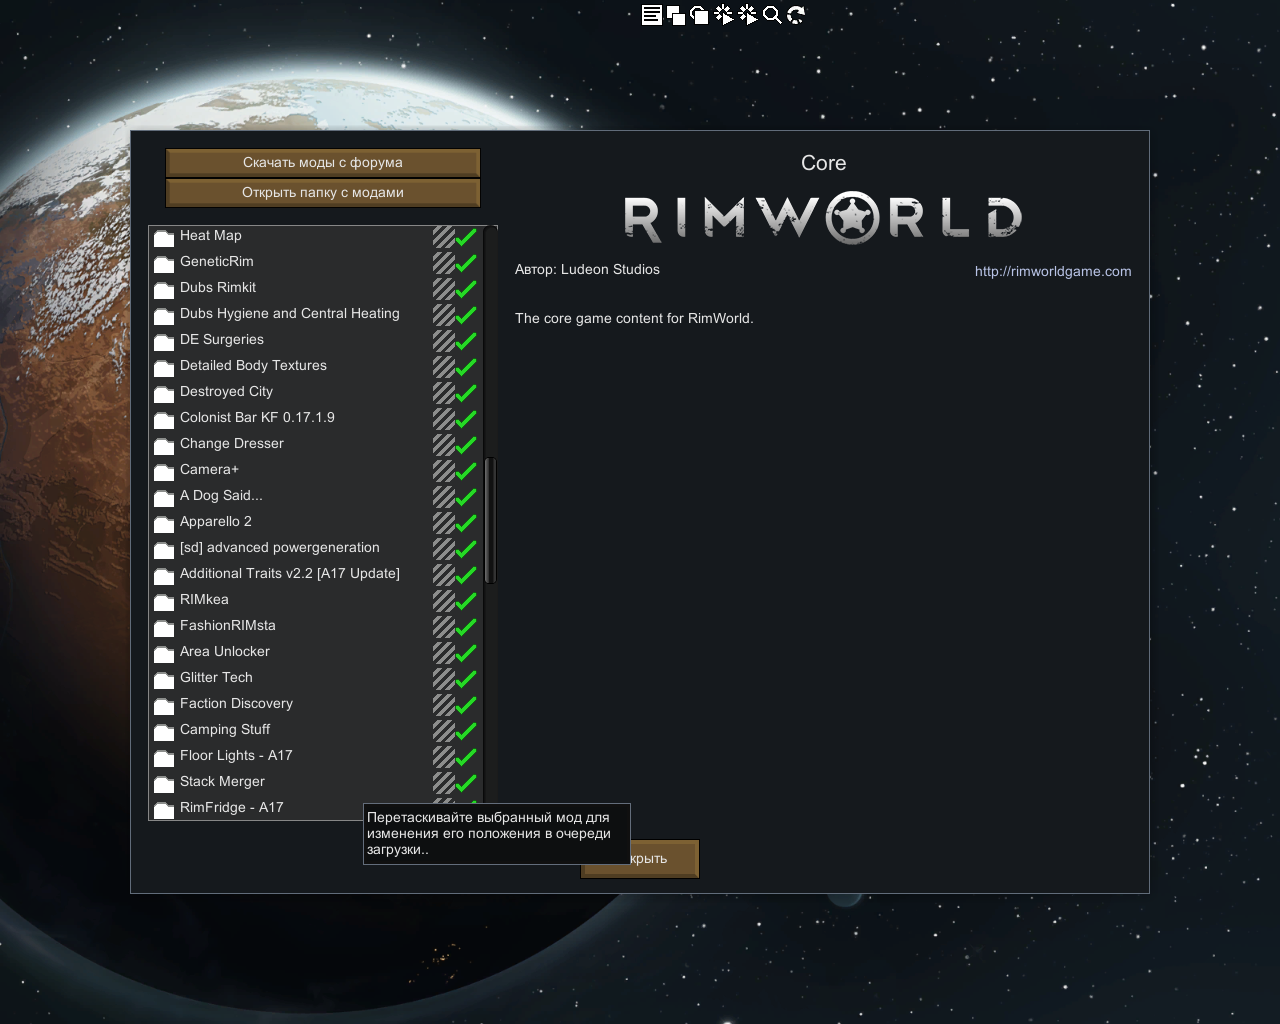
Task: Click the folder icon beside Heat Map
Action: (x=164, y=238)
